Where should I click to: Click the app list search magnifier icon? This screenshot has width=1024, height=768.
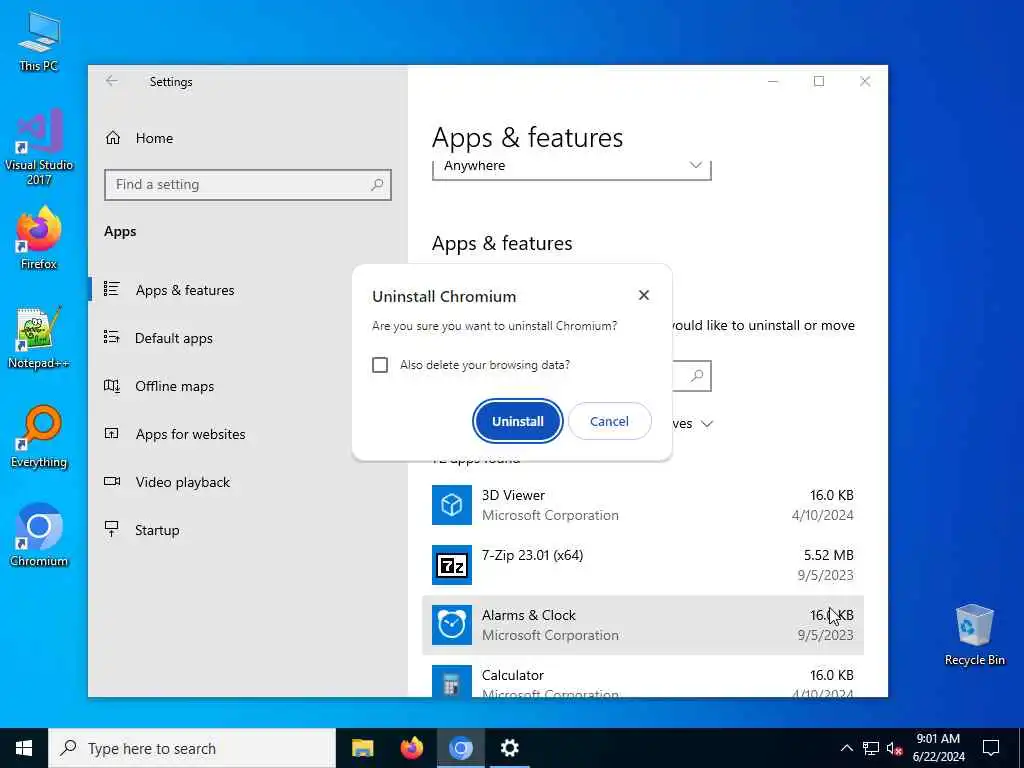point(697,376)
